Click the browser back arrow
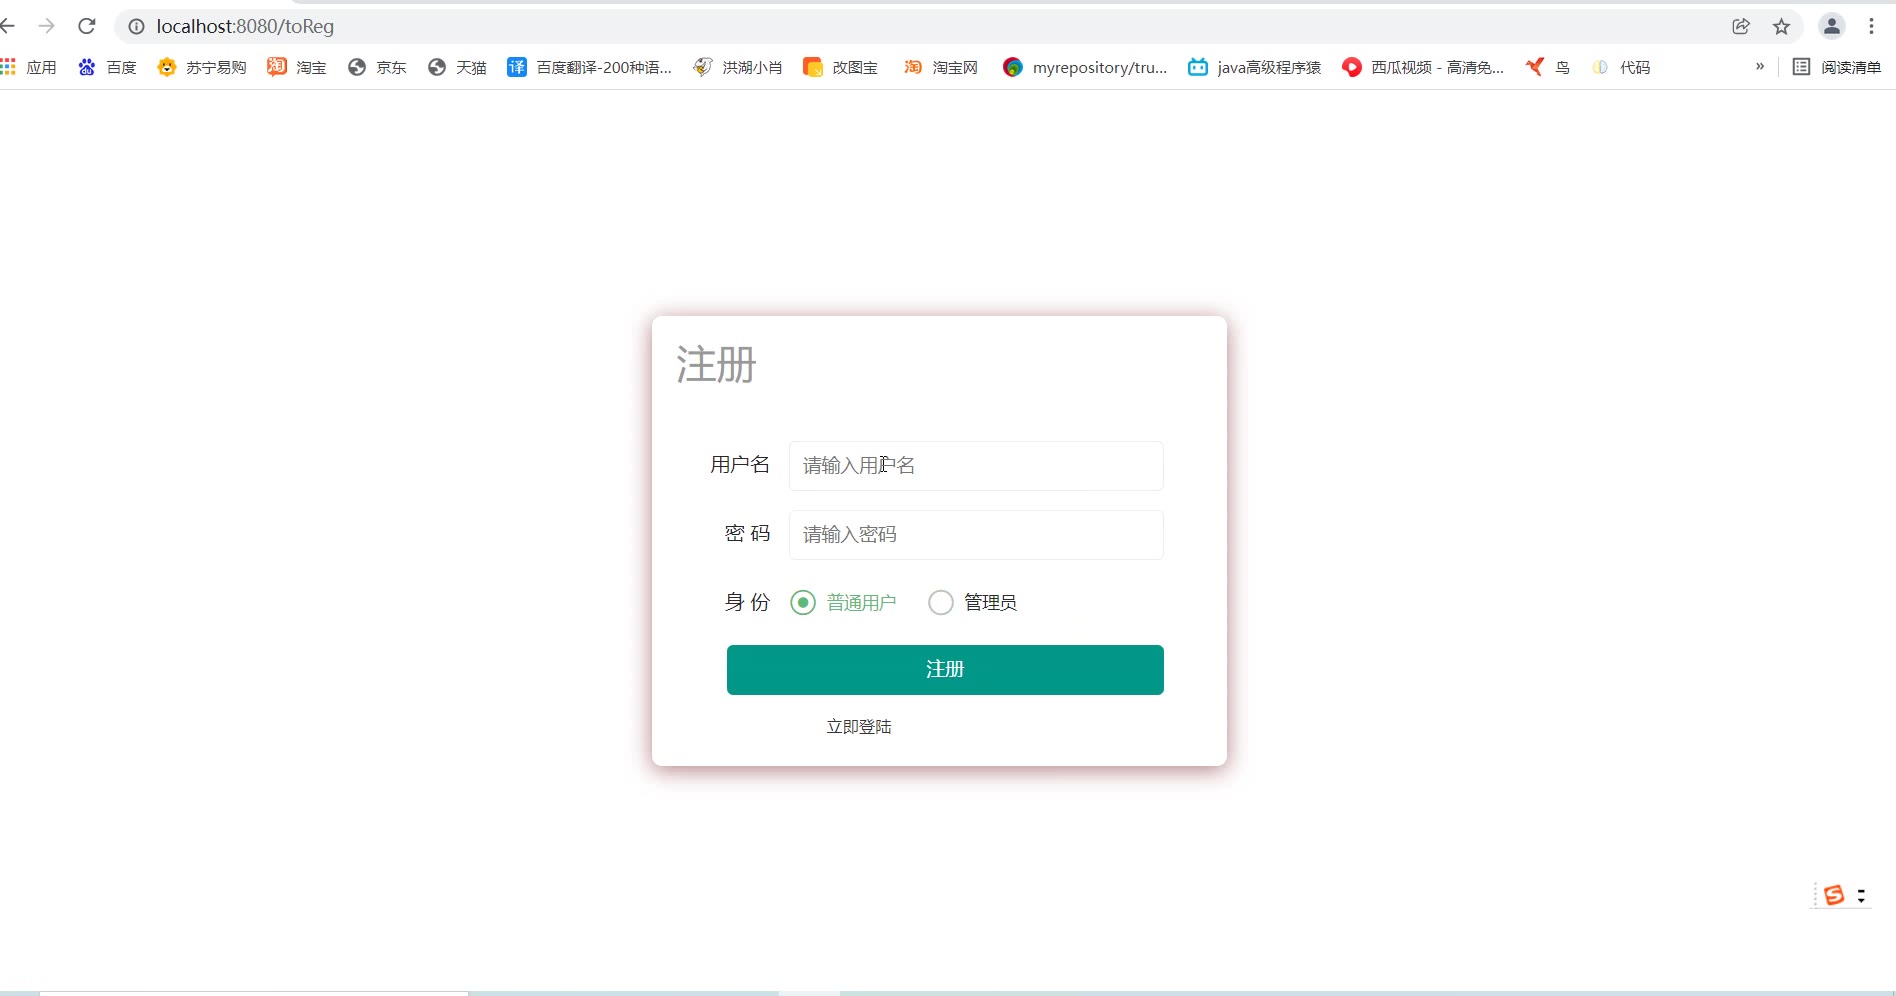This screenshot has height=996, width=1896. (x=7, y=26)
